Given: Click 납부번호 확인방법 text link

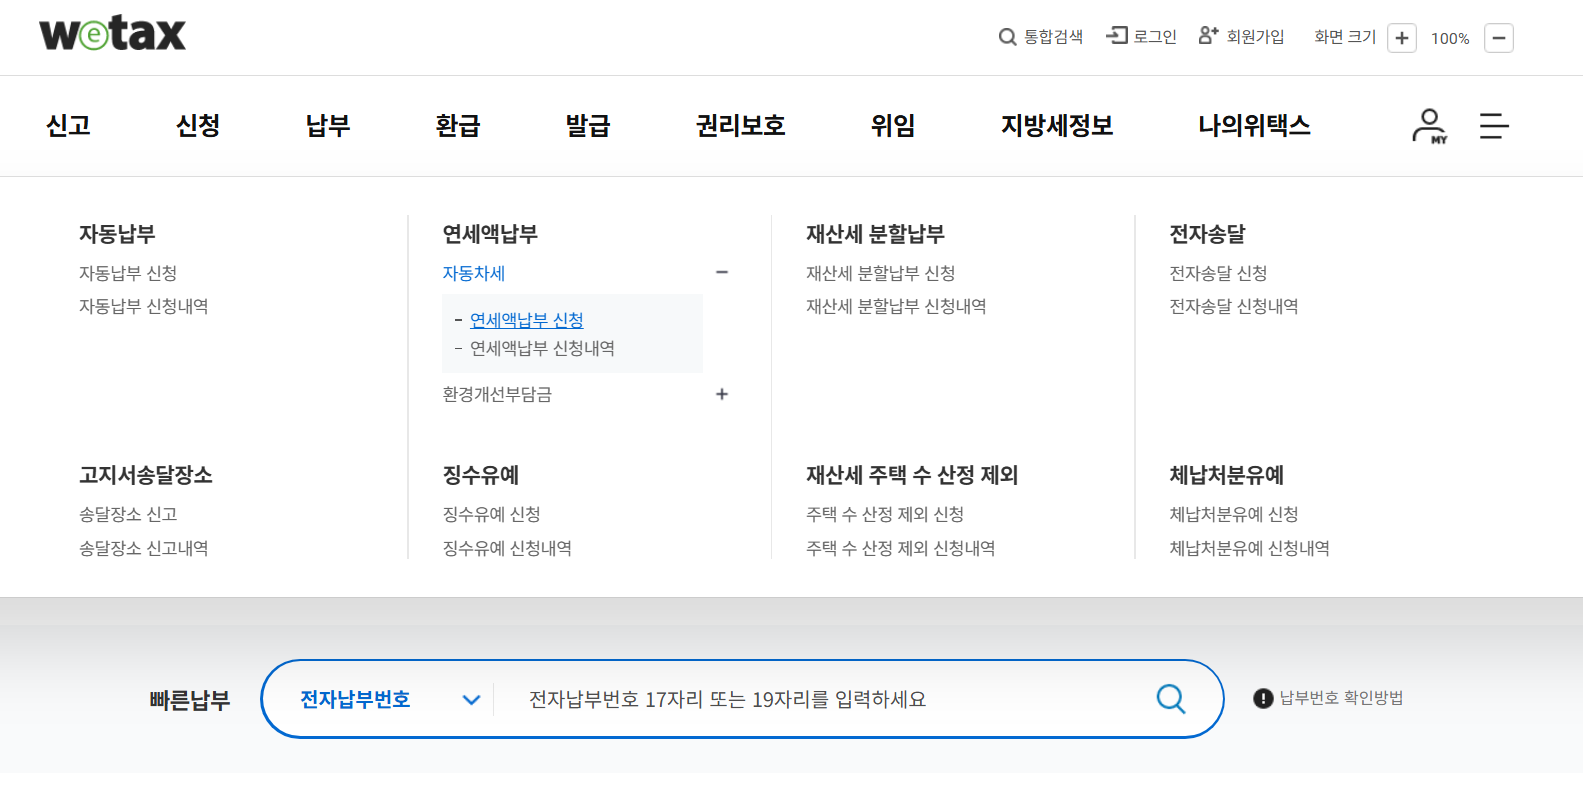Looking at the screenshot, I should (1341, 698).
